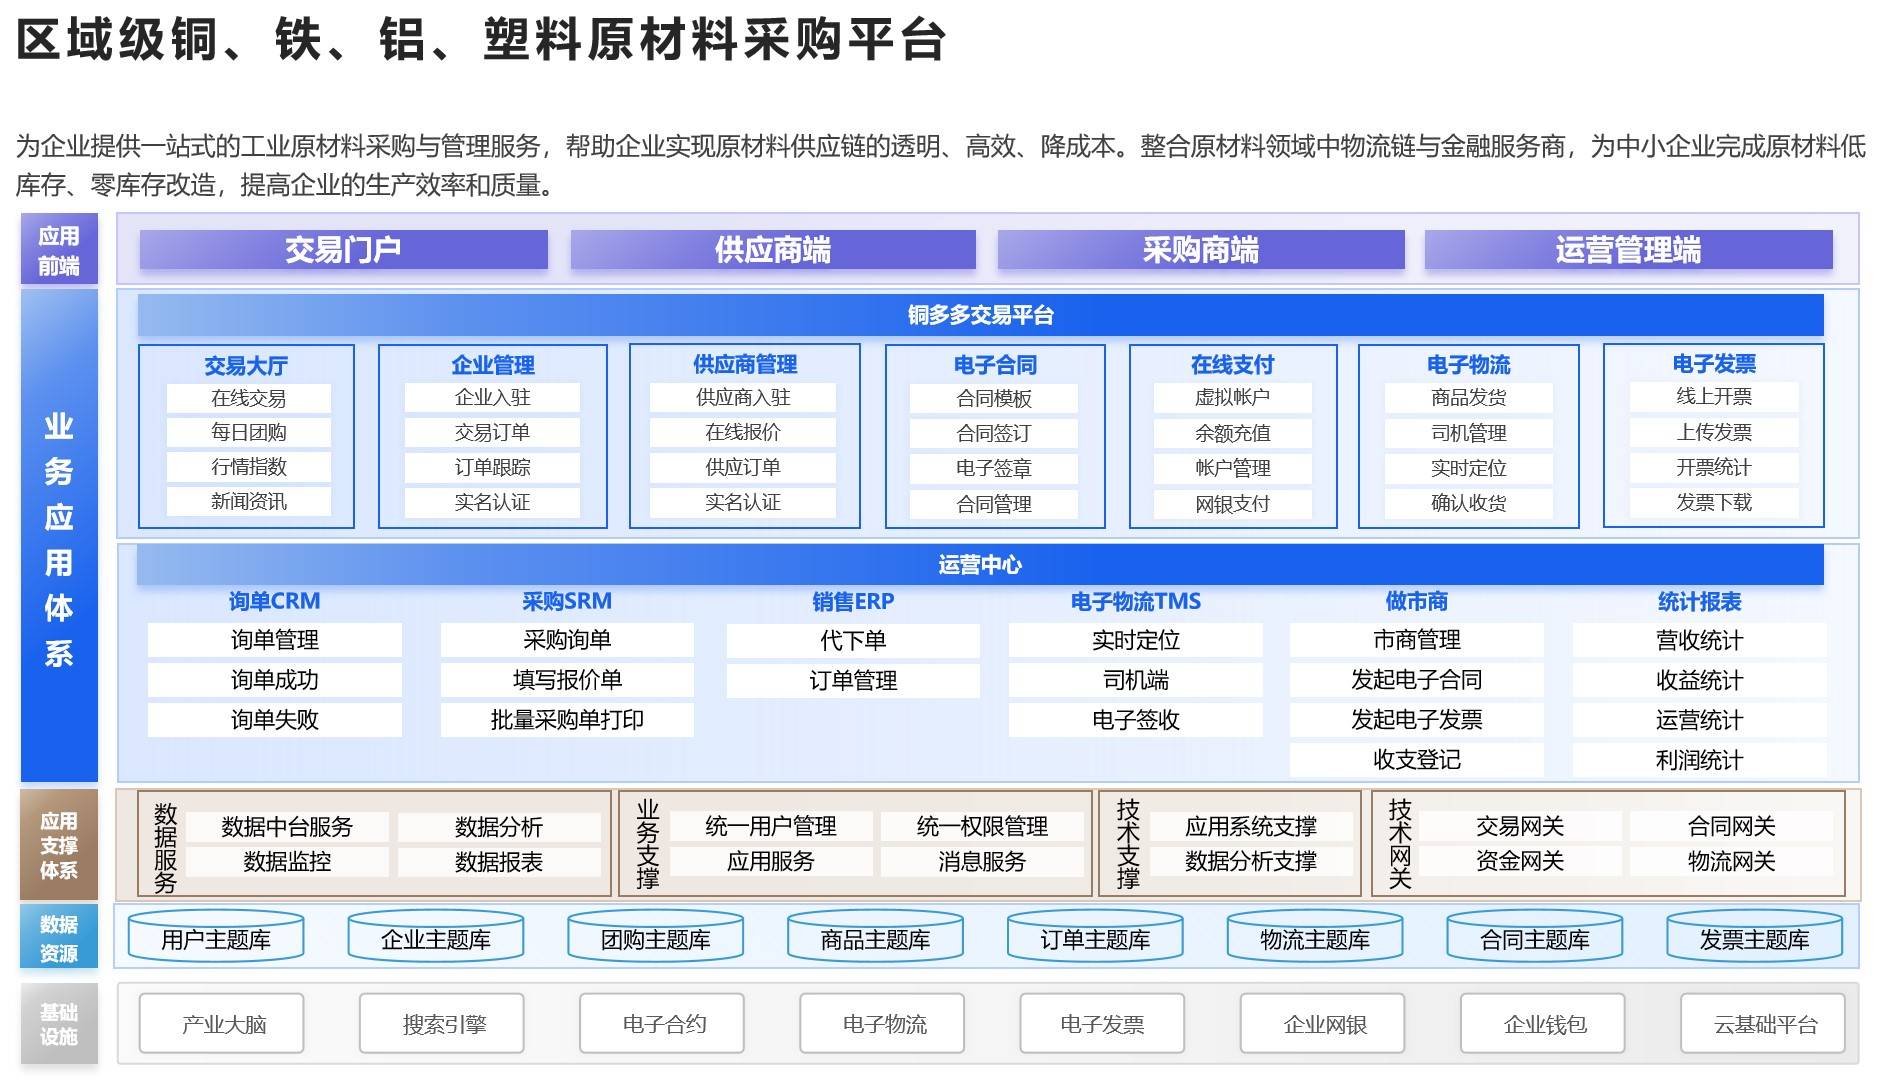The height and width of the screenshot is (1081, 1897).
Task: Select 网银支付 item
Action: coord(1232,504)
